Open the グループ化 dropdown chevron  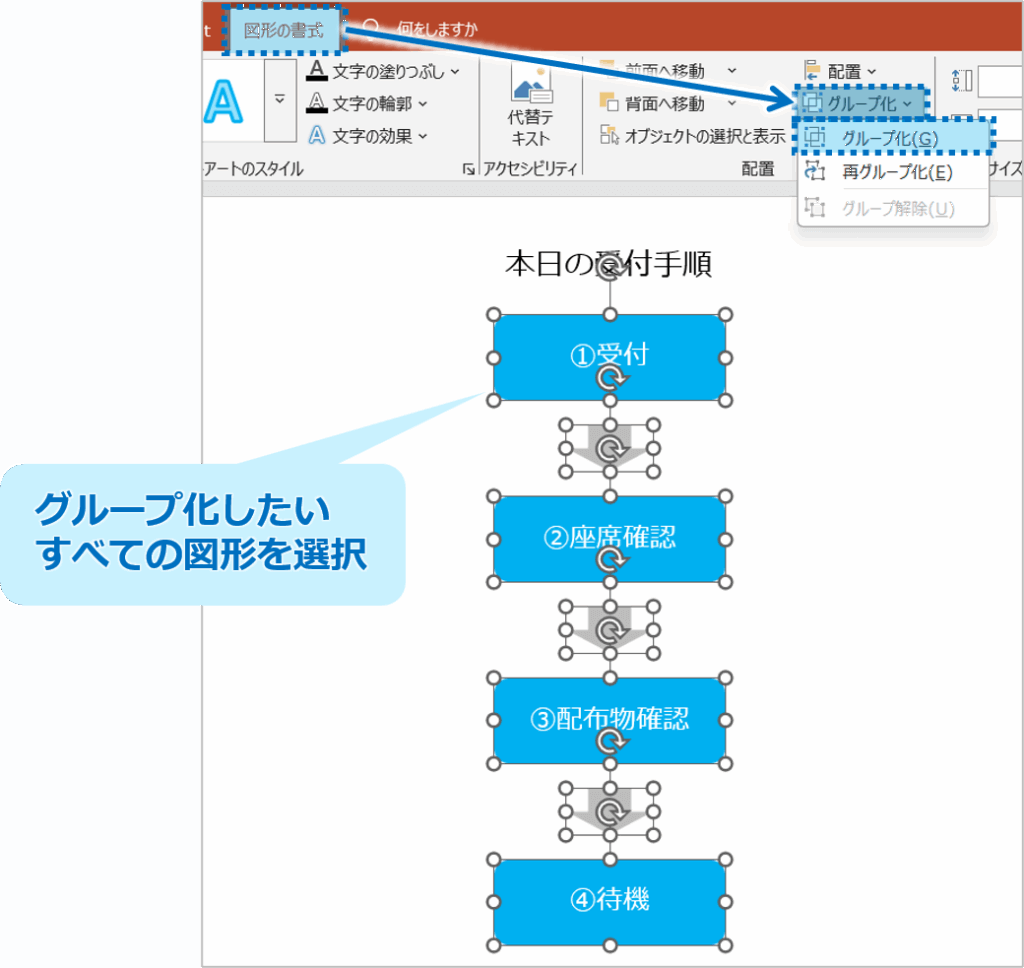(906, 103)
